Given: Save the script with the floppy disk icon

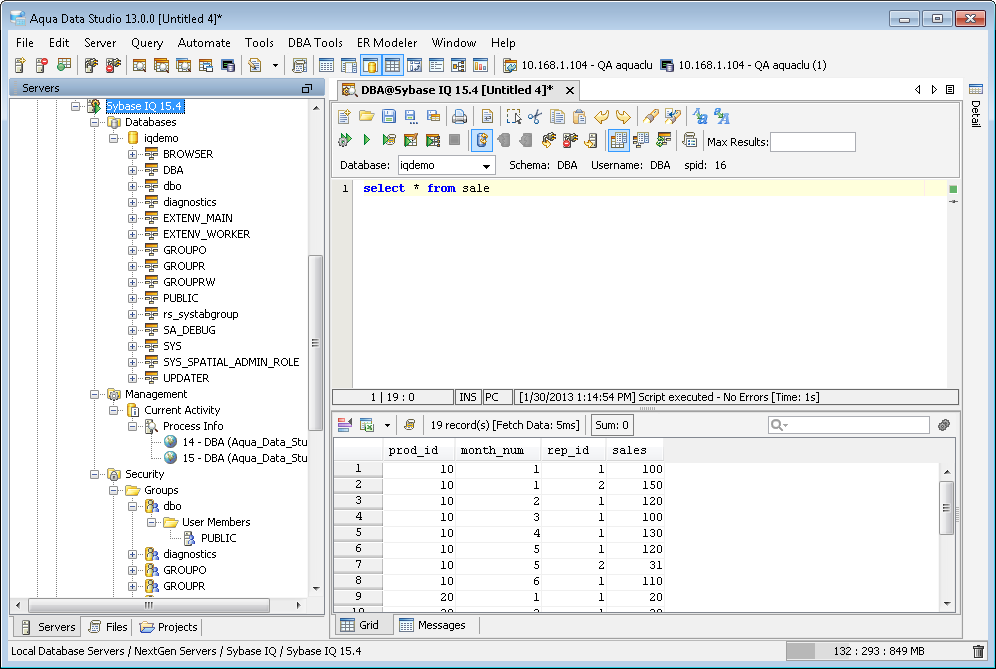Looking at the screenshot, I should coord(389,116).
